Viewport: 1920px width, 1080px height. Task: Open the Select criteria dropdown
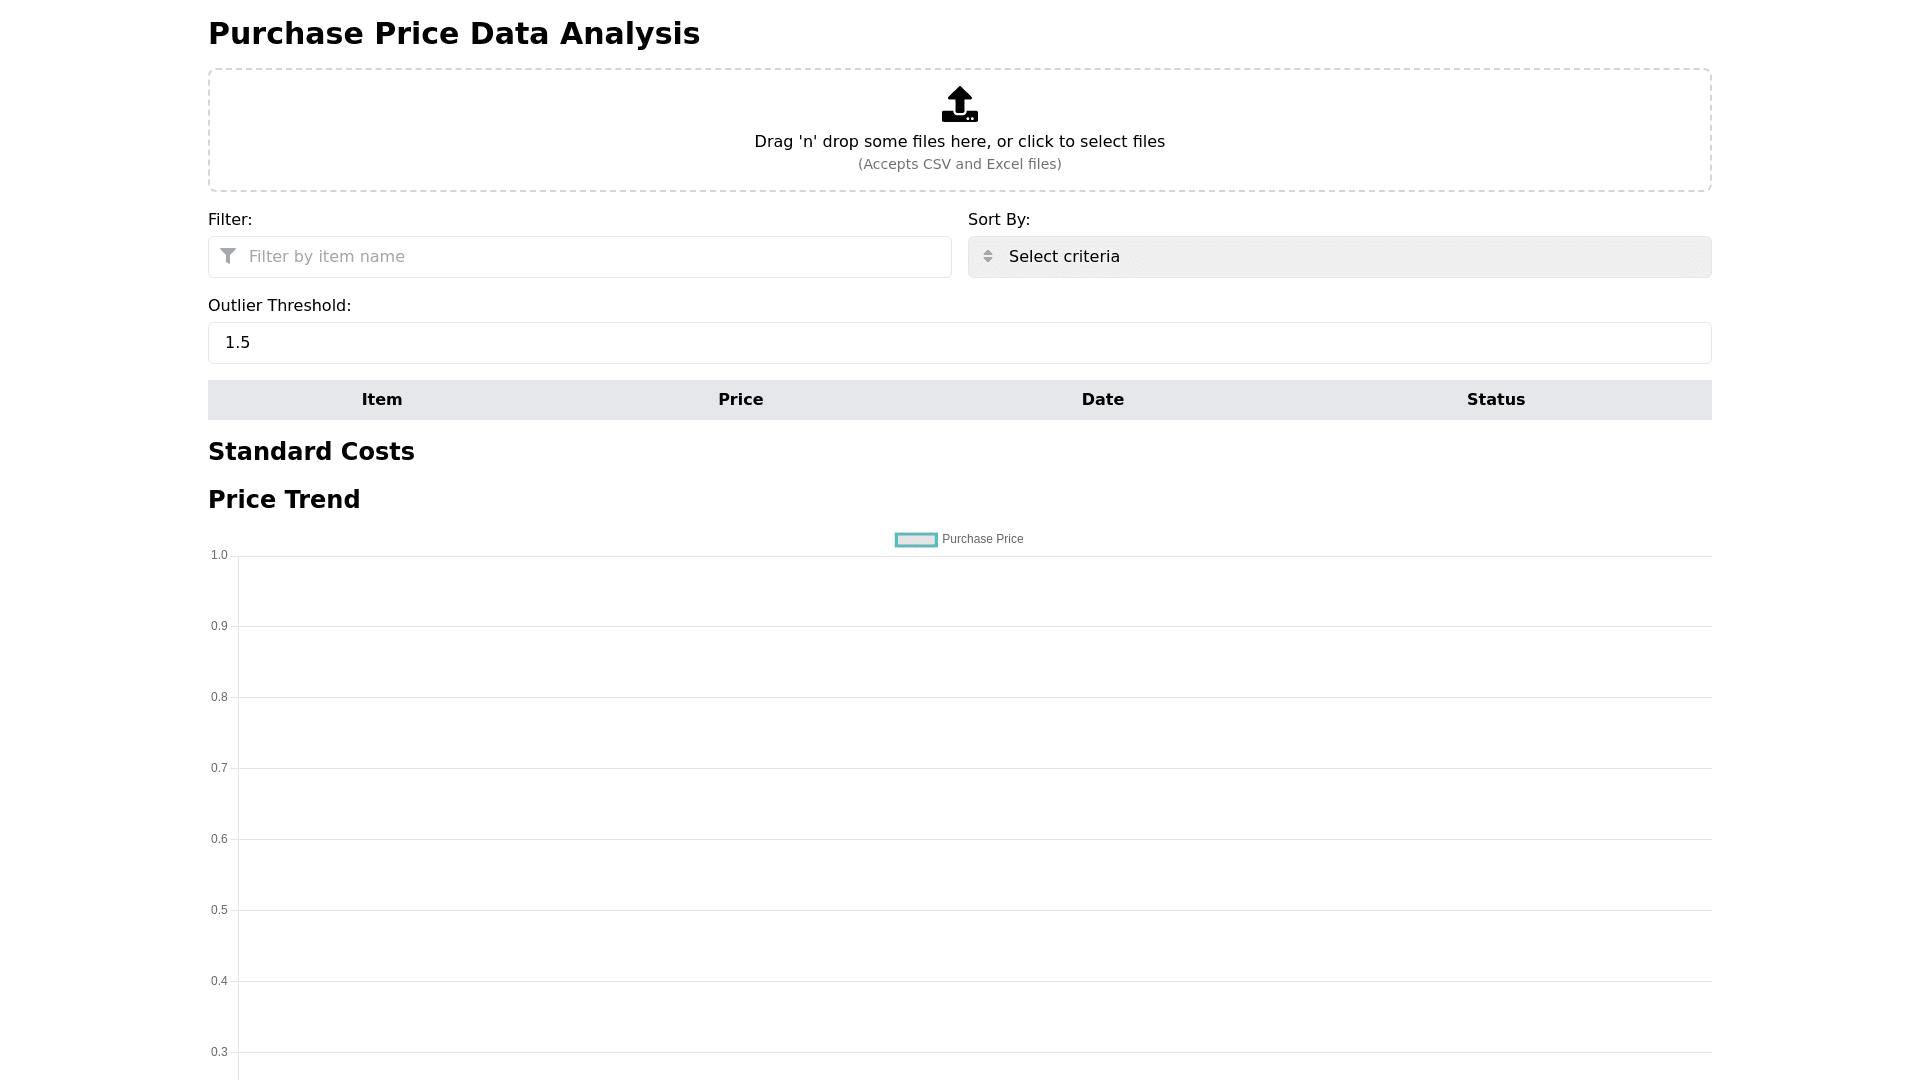pyautogui.click(x=1340, y=257)
